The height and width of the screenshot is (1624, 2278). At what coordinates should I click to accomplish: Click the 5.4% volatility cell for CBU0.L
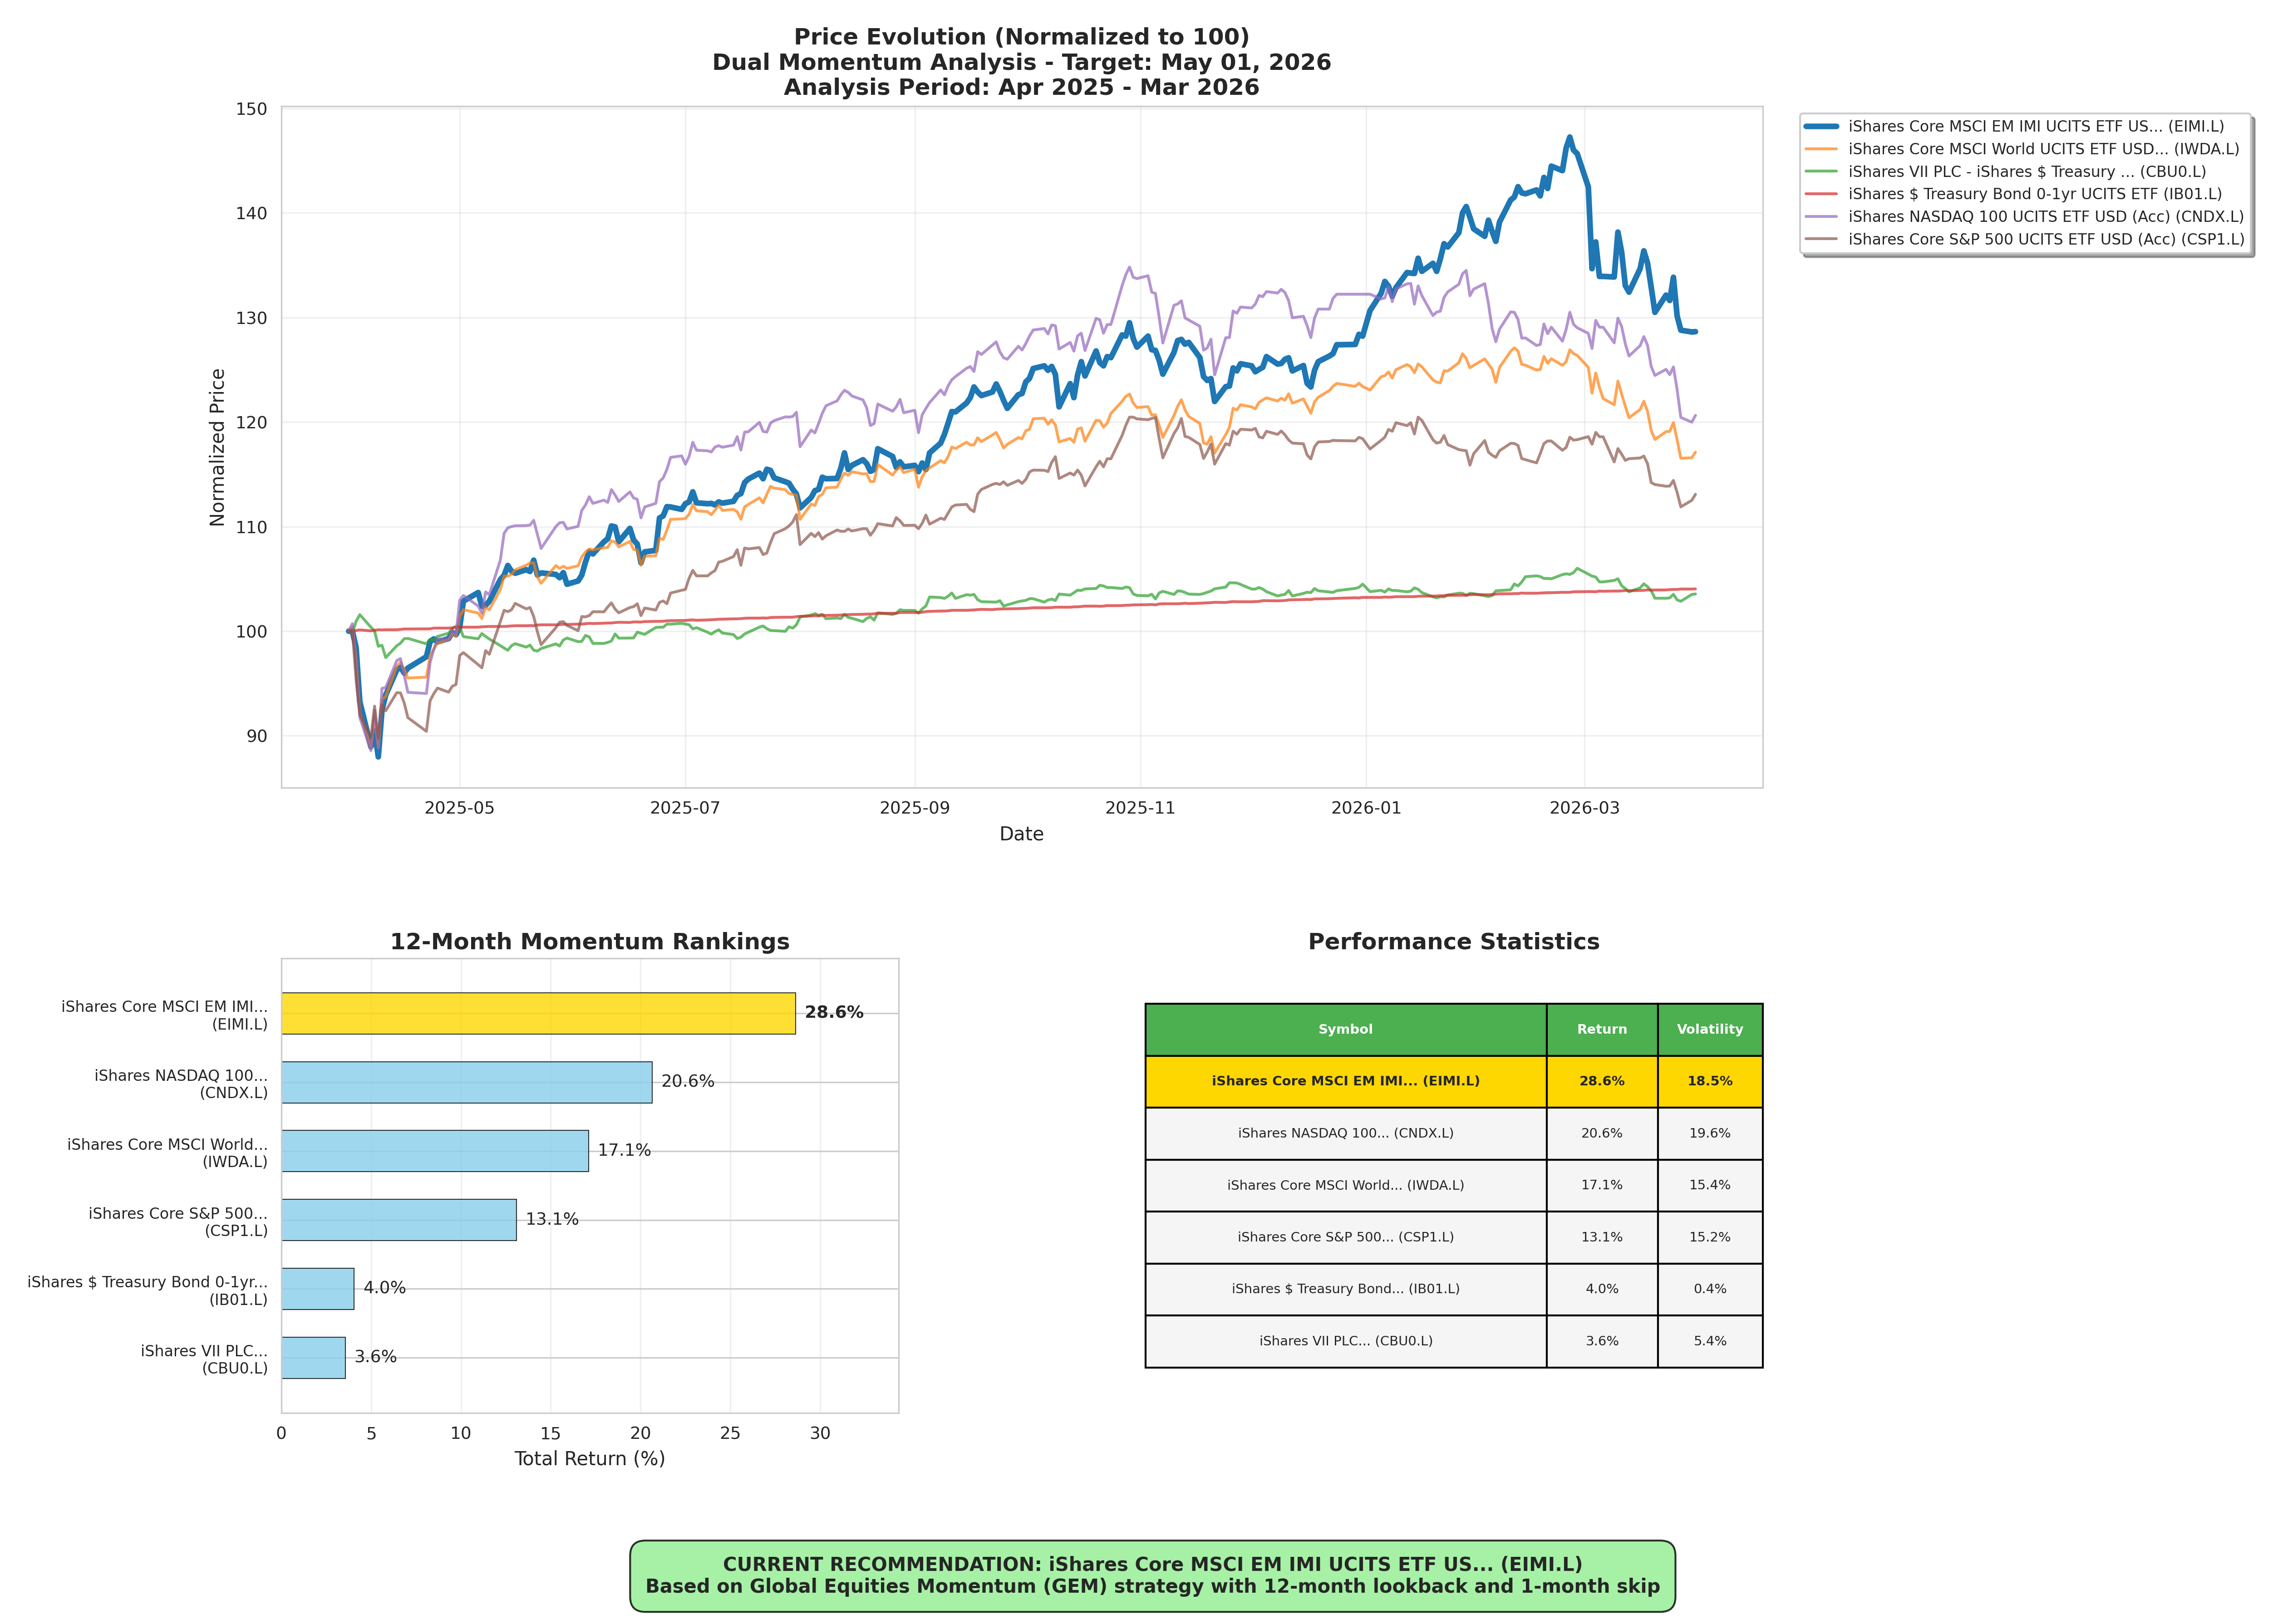(1710, 1342)
